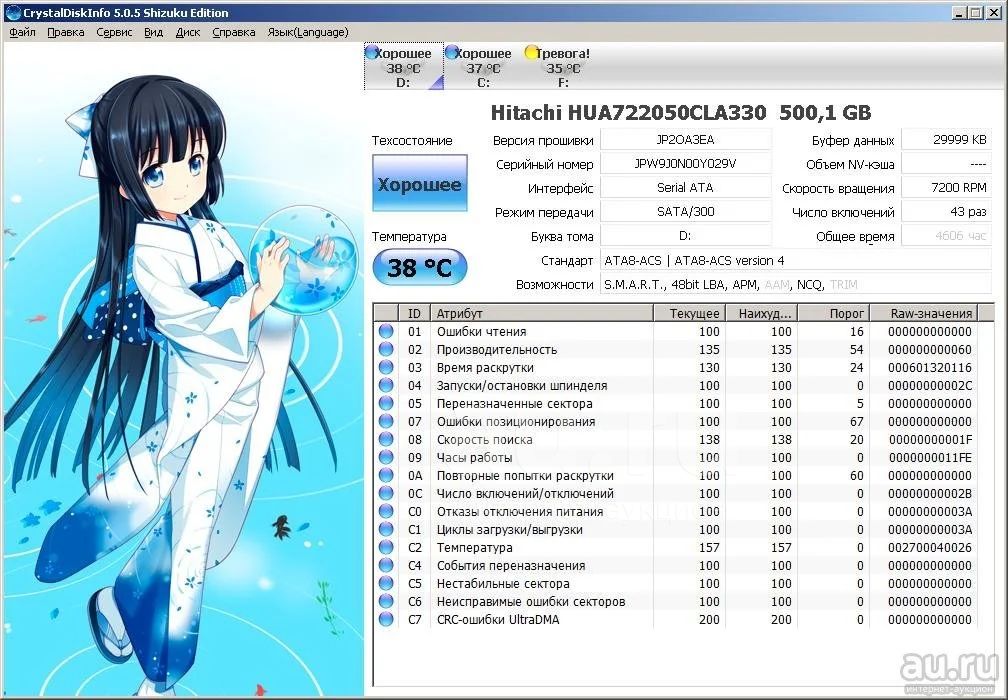Screen dimensions: 1008x700
Task: Click the drive letter field D:
Action: pos(685,236)
